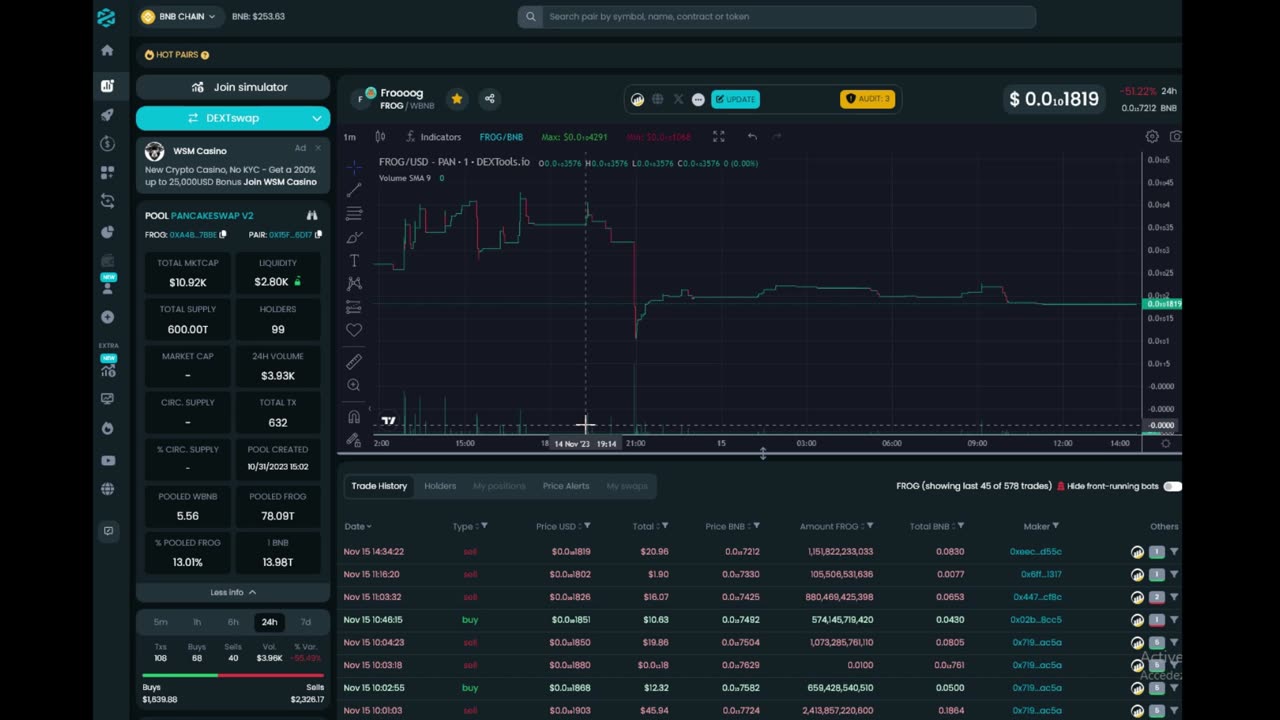Open chart settings gear icon
Screen dimensions: 1280x720
[x=1152, y=136]
